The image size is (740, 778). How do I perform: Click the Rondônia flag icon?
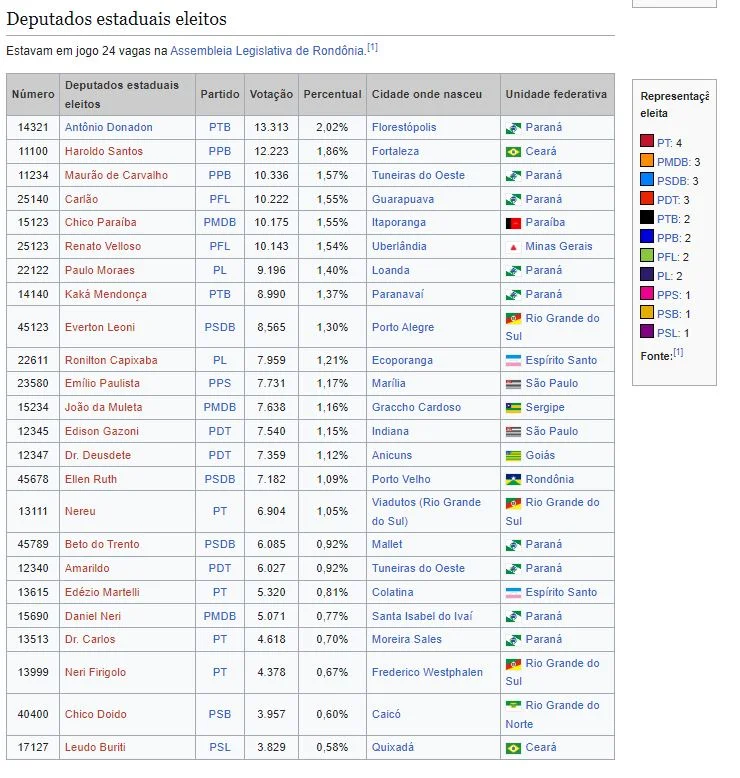[x=513, y=480]
